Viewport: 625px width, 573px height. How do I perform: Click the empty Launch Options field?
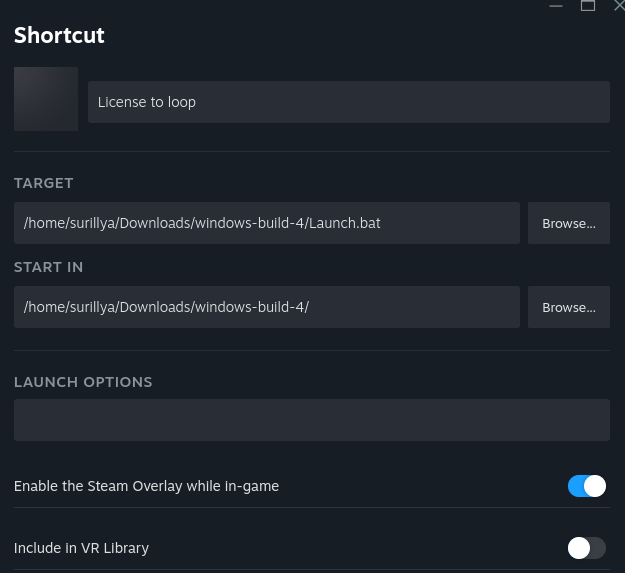(x=311, y=420)
